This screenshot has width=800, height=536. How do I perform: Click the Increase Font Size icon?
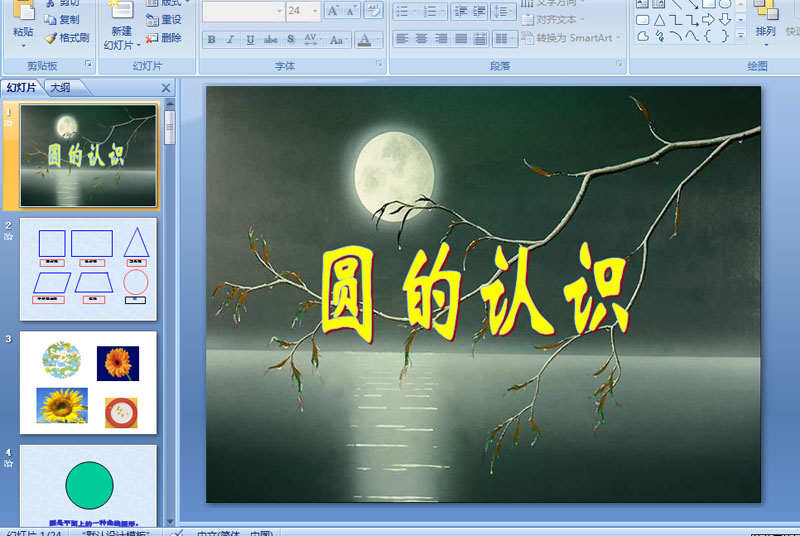tap(333, 11)
